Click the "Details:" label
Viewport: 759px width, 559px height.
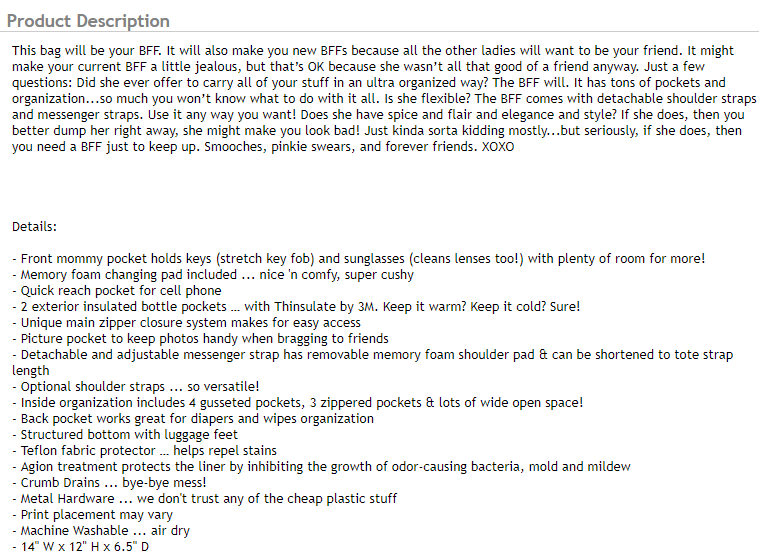point(35,227)
